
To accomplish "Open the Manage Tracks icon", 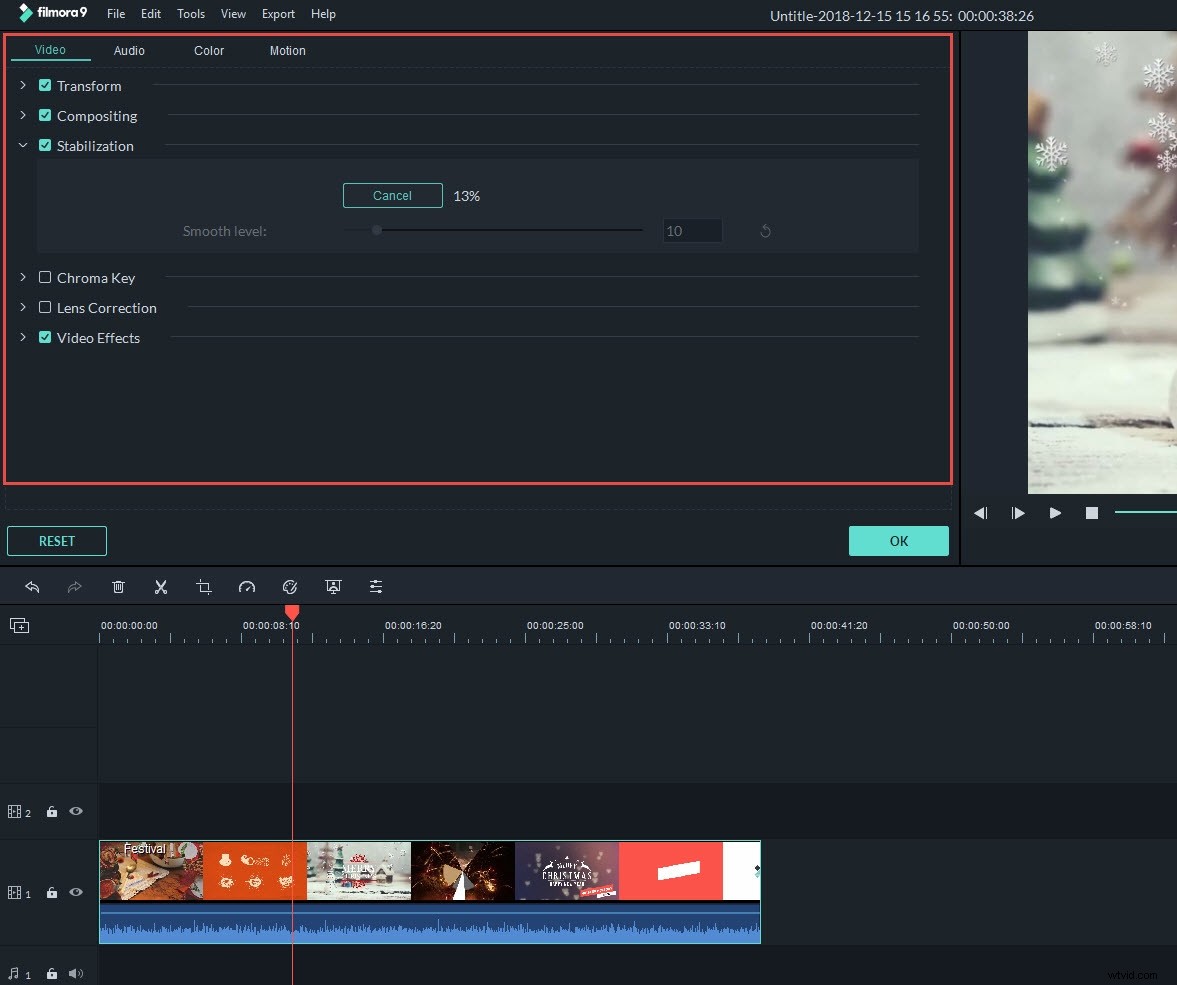I will pyautogui.click(x=19, y=625).
